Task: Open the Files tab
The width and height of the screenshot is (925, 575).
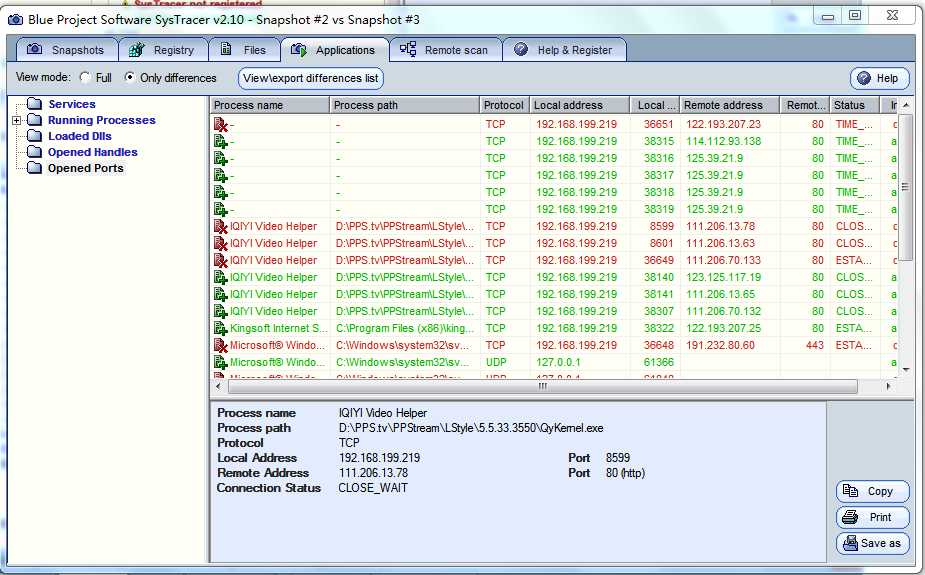Action: 244,50
